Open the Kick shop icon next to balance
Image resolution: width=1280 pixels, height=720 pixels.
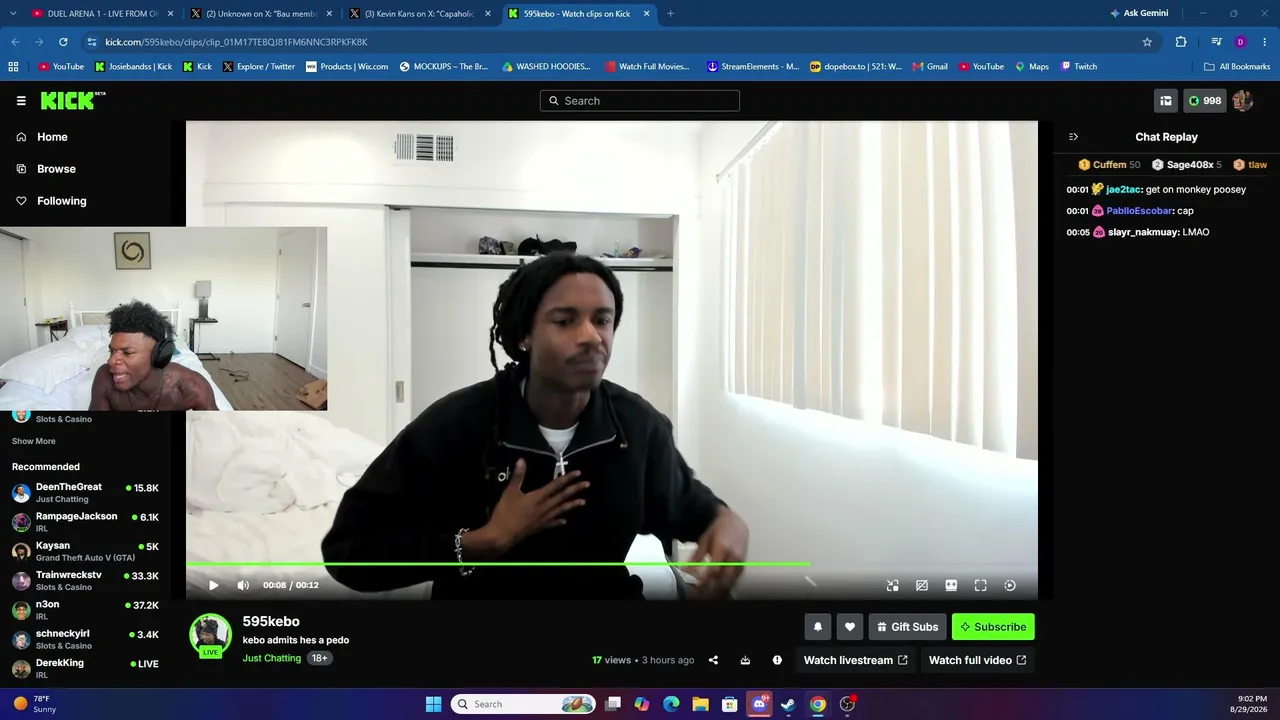click(x=1166, y=100)
